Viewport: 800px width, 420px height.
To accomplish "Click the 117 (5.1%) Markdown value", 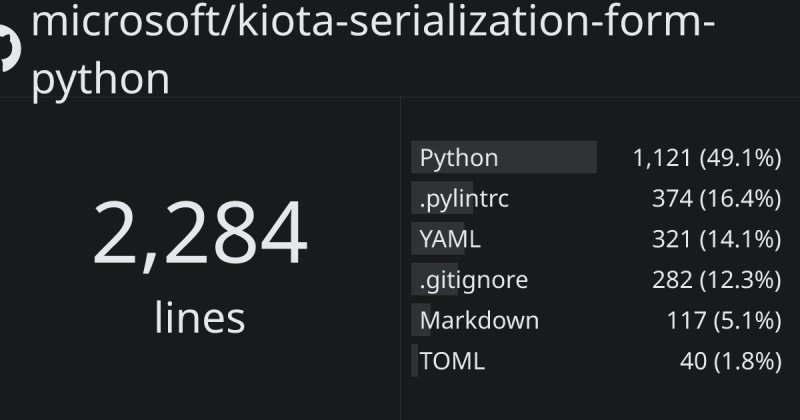I will [x=724, y=320].
